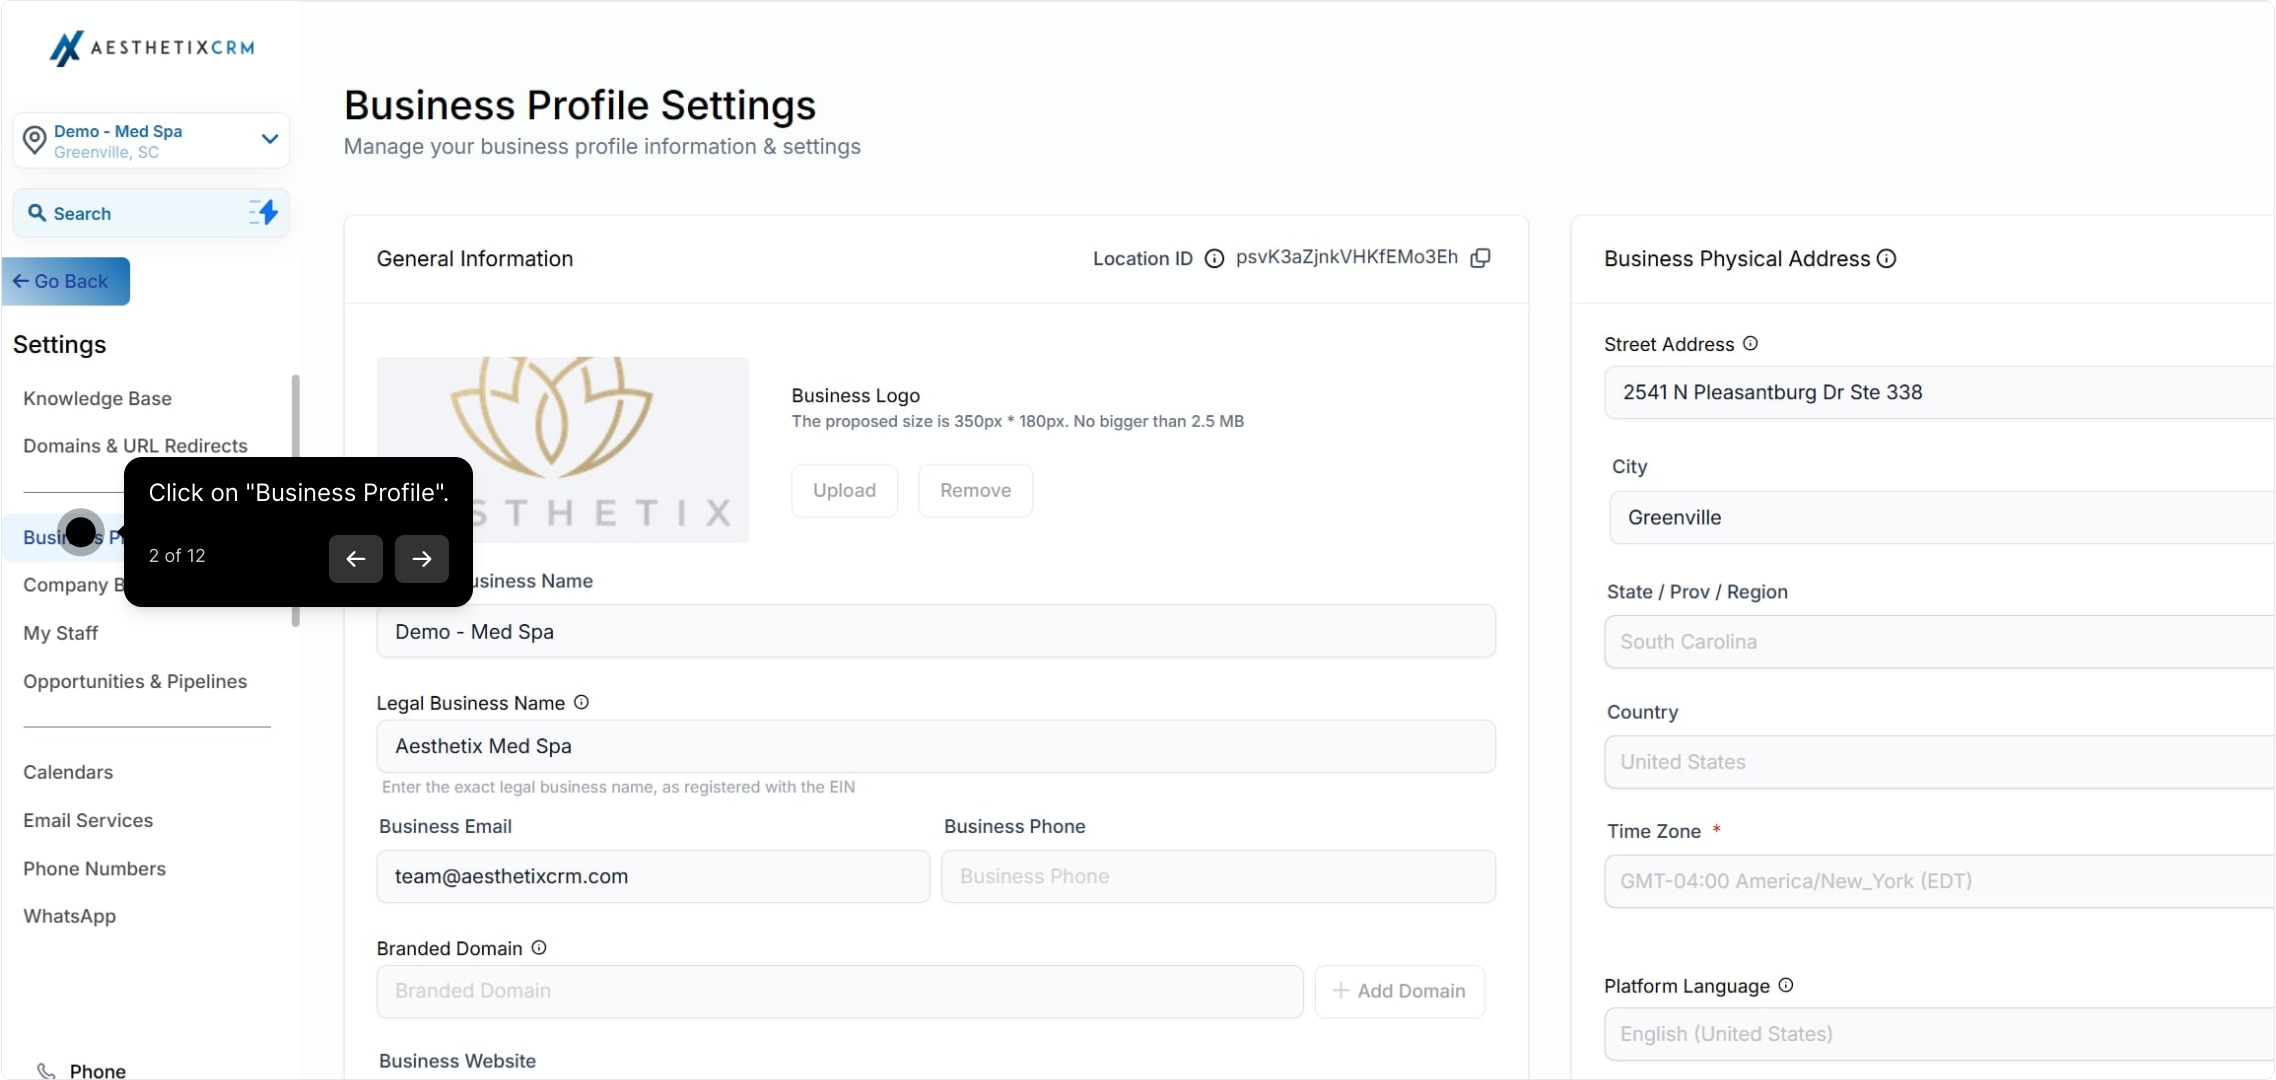Screen dimensions: 2276x1080
Task: Open the State / Prov / Region dropdown
Action: (x=1940, y=642)
